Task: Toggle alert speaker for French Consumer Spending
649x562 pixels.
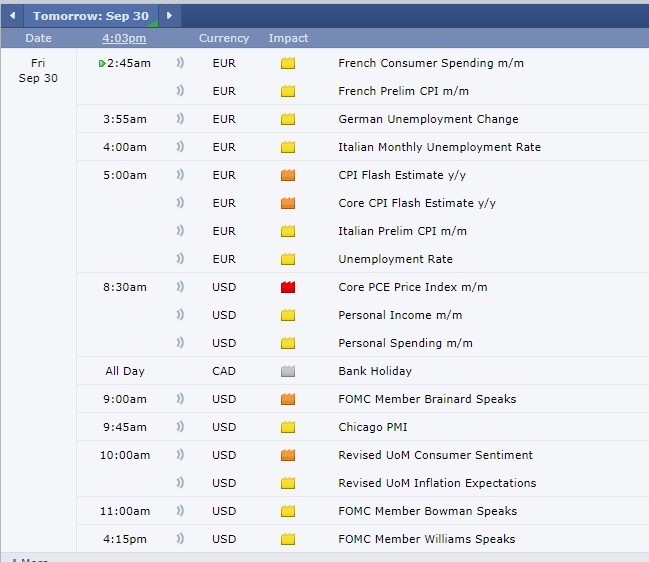Action: [x=180, y=63]
